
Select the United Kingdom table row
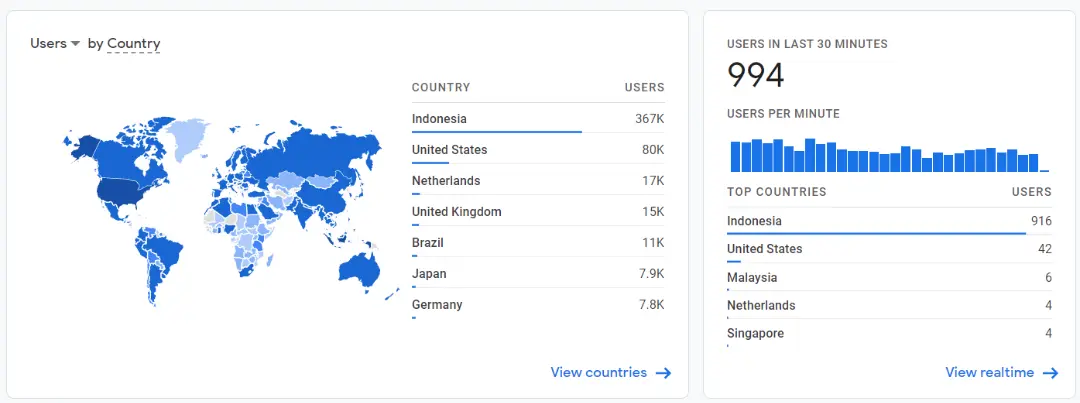[x=538, y=212]
